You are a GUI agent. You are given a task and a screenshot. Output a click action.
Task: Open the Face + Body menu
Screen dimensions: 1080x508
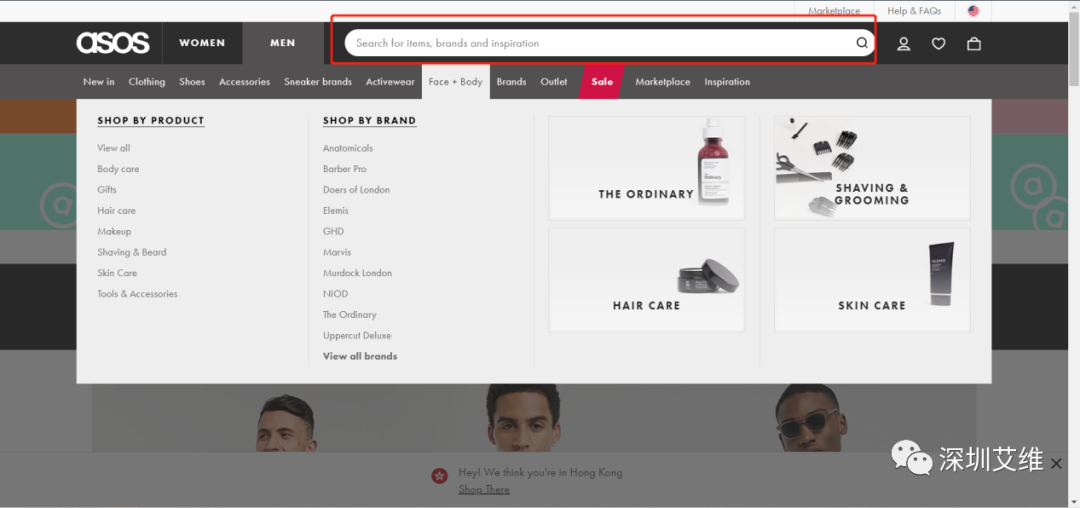[x=455, y=81]
